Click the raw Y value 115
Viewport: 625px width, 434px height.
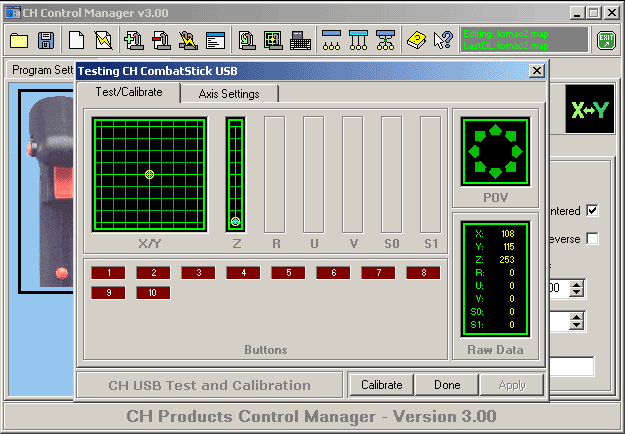coord(509,247)
